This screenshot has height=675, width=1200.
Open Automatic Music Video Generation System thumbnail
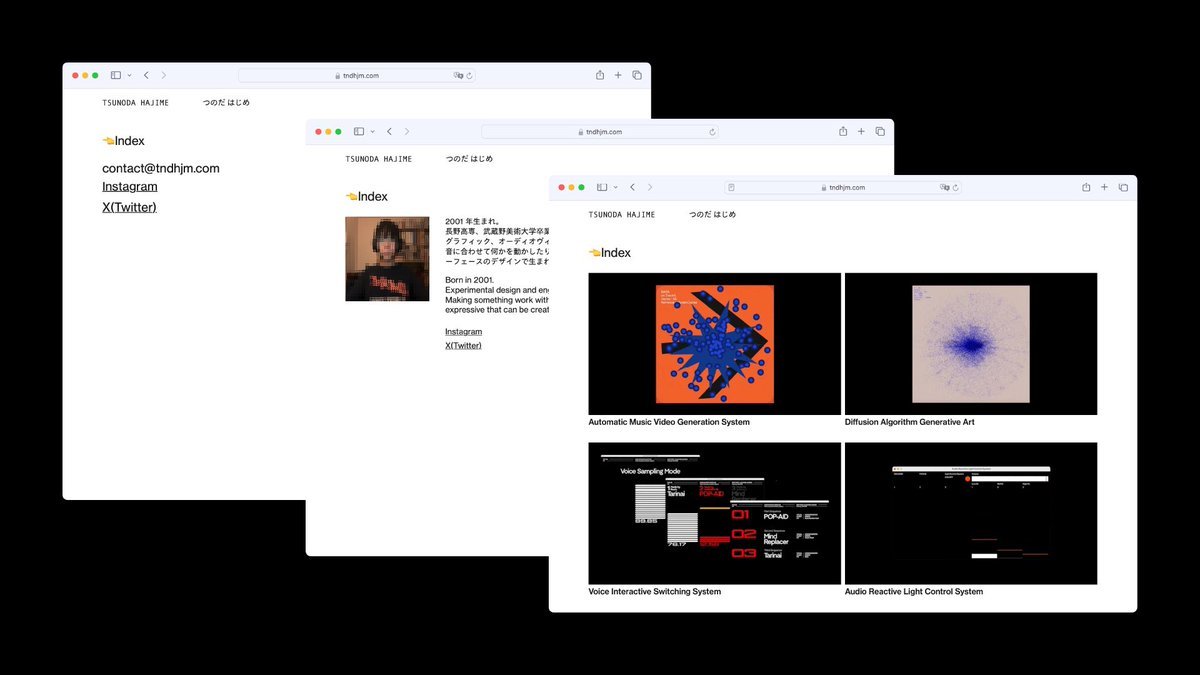pyautogui.click(x=714, y=344)
